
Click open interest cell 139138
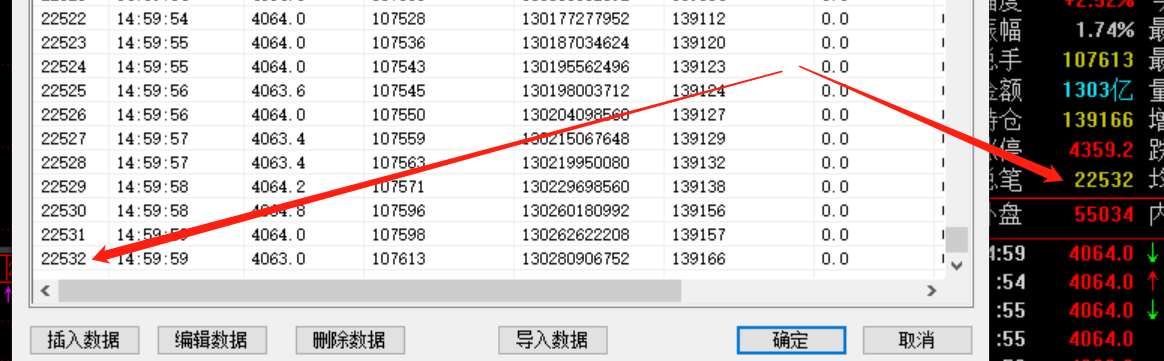(699, 186)
